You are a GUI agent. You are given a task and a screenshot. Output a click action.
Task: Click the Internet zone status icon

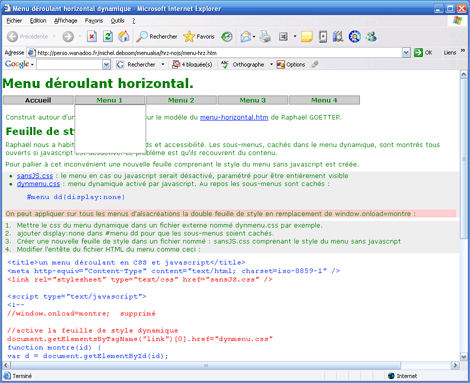tap(391, 376)
